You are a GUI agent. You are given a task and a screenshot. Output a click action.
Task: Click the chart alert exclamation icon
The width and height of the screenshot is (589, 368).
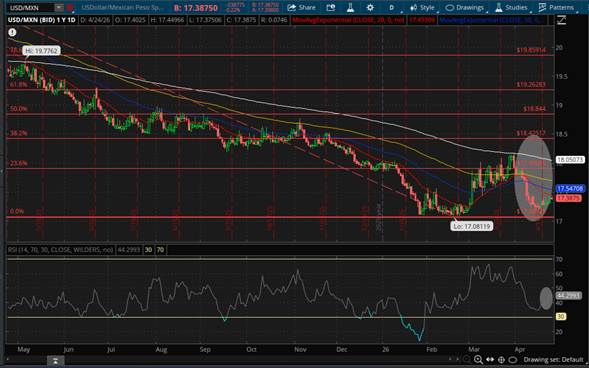(x=12, y=33)
